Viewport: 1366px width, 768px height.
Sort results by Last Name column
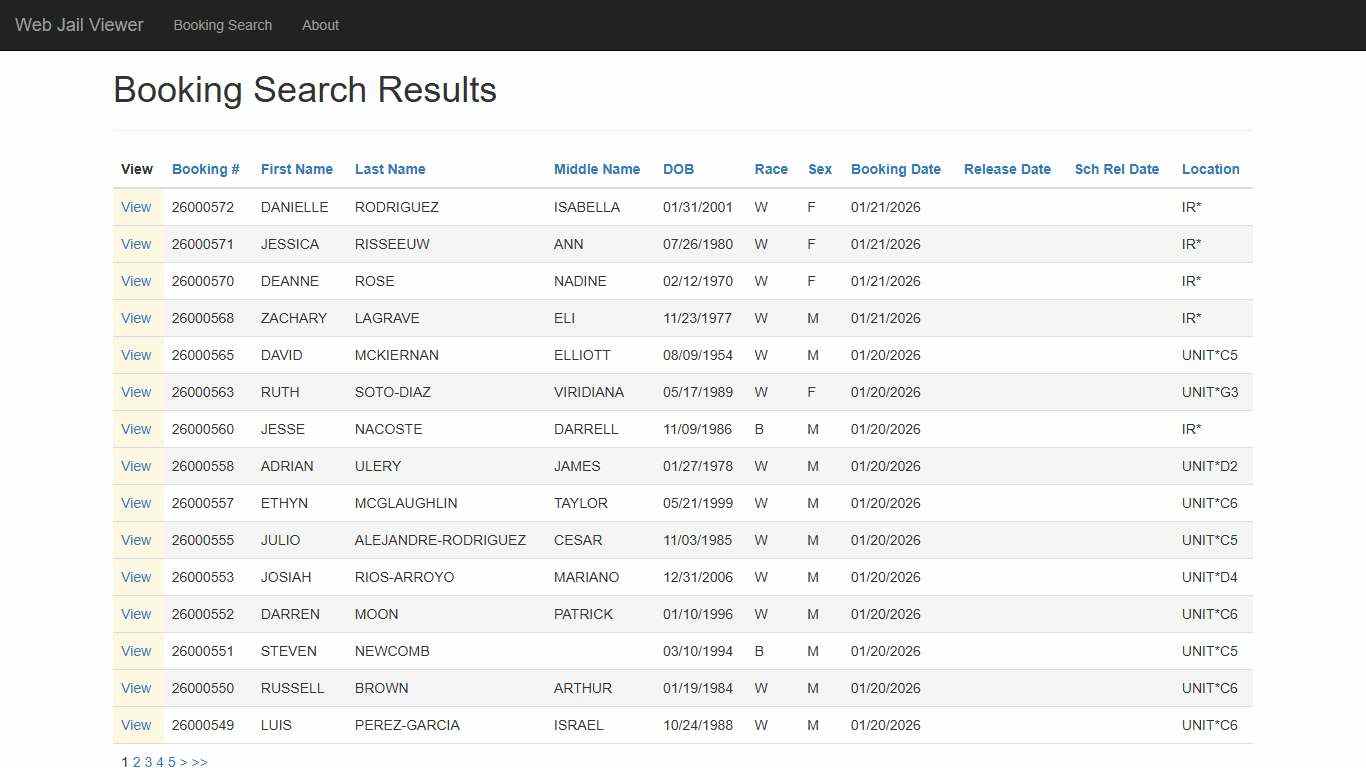click(390, 169)
